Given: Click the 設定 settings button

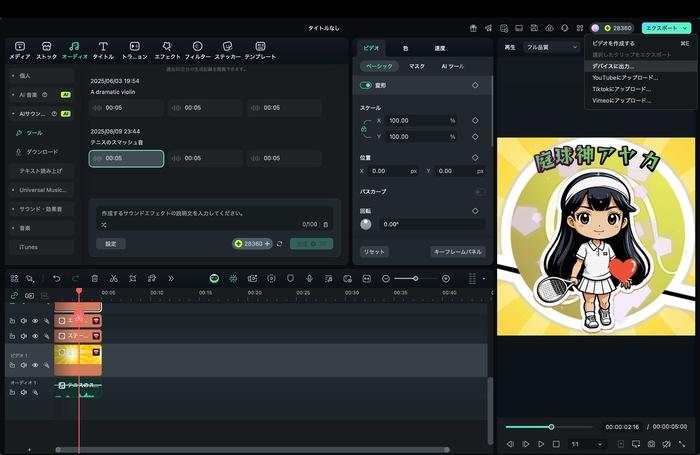Looking at the screenshot, I should (x=111, y=244).
